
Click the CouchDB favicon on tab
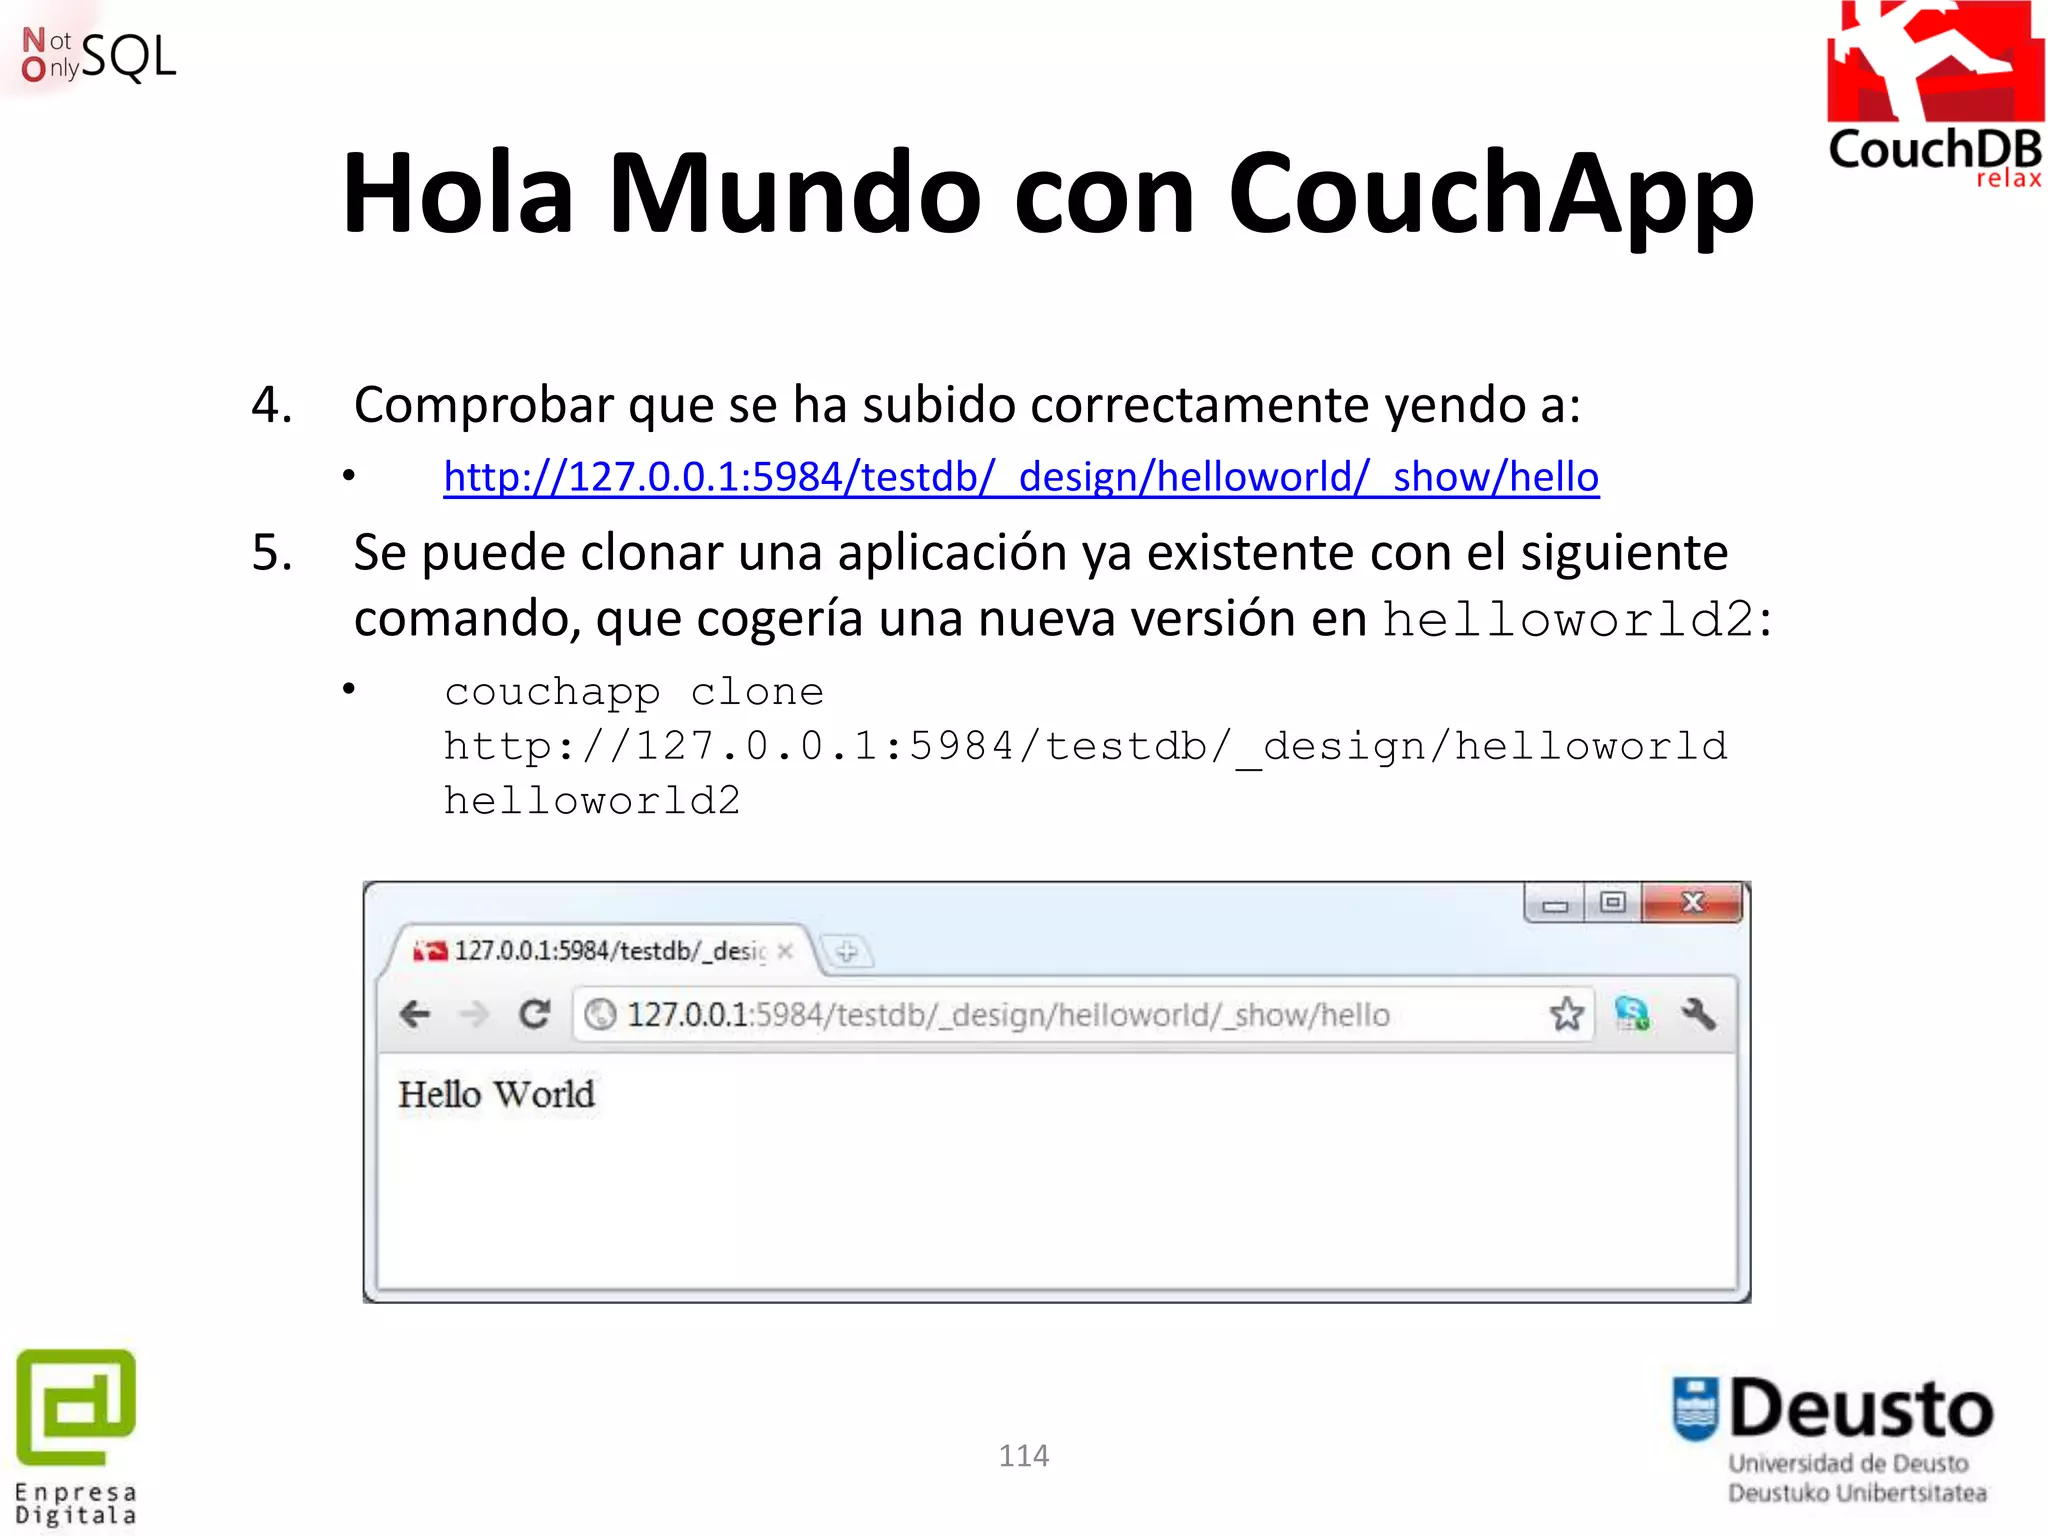[431, 950]
